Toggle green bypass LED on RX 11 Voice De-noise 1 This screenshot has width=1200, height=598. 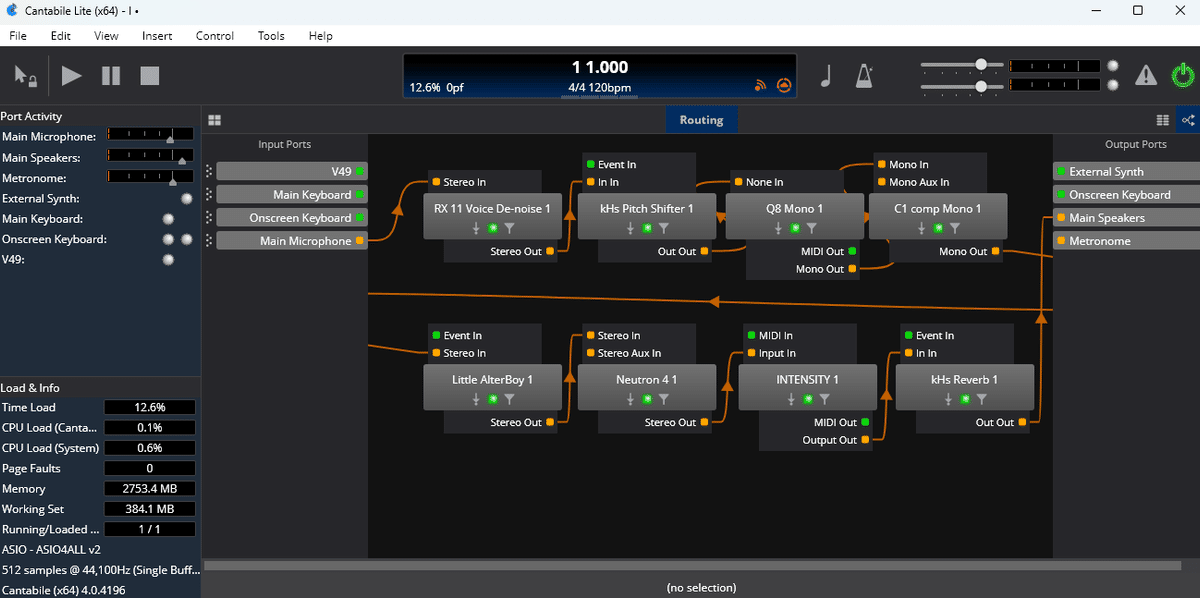coord(493,229)
